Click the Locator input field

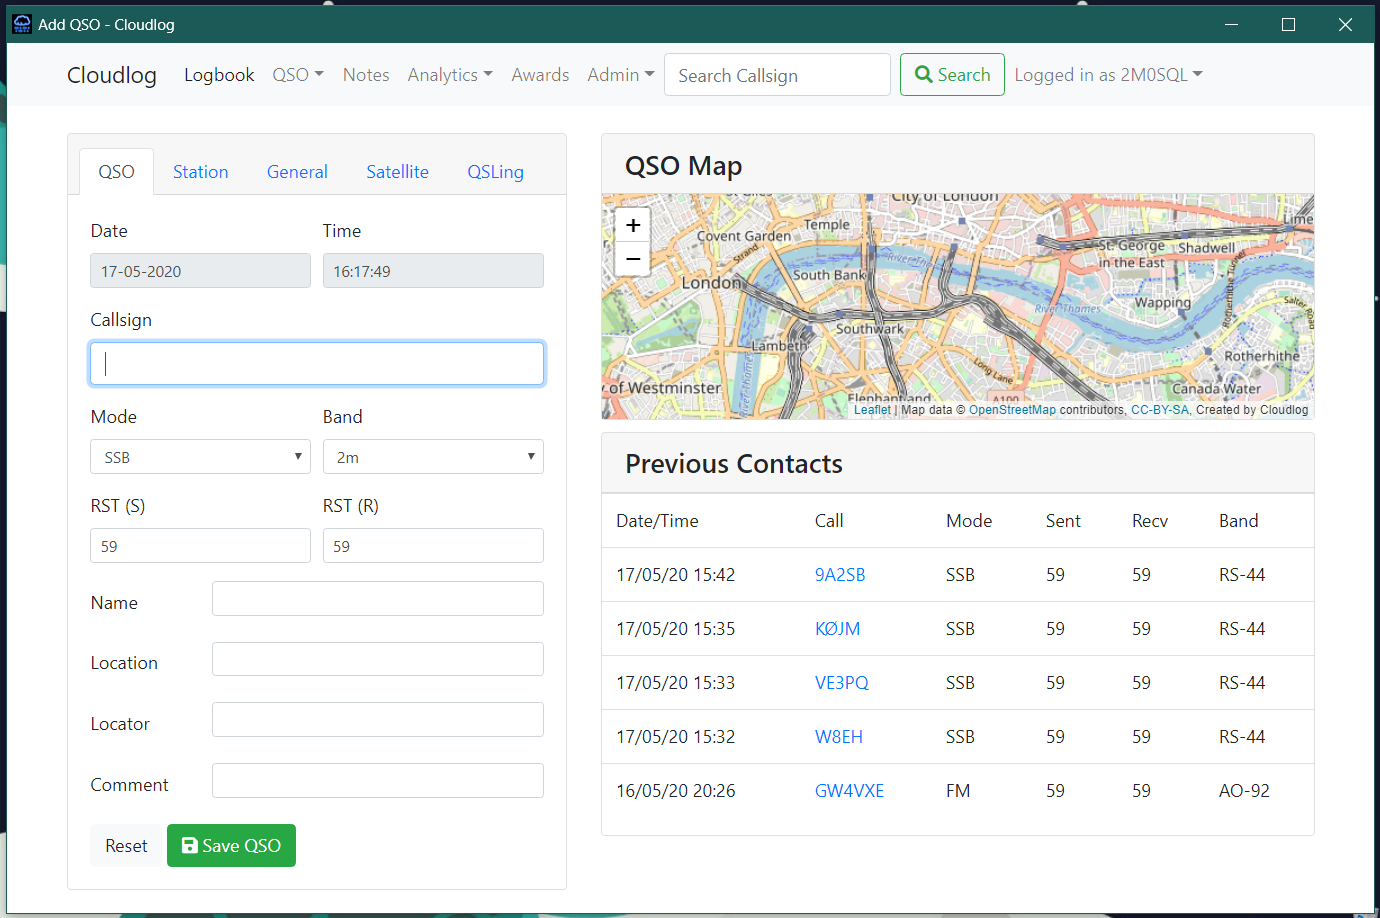pos(378,720)
